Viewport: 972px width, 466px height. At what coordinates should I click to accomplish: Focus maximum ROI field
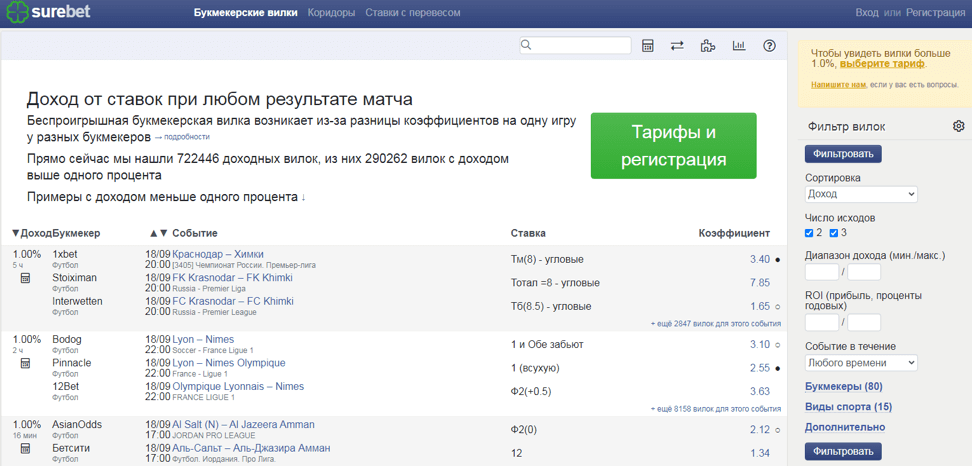[x=864, y=323]
